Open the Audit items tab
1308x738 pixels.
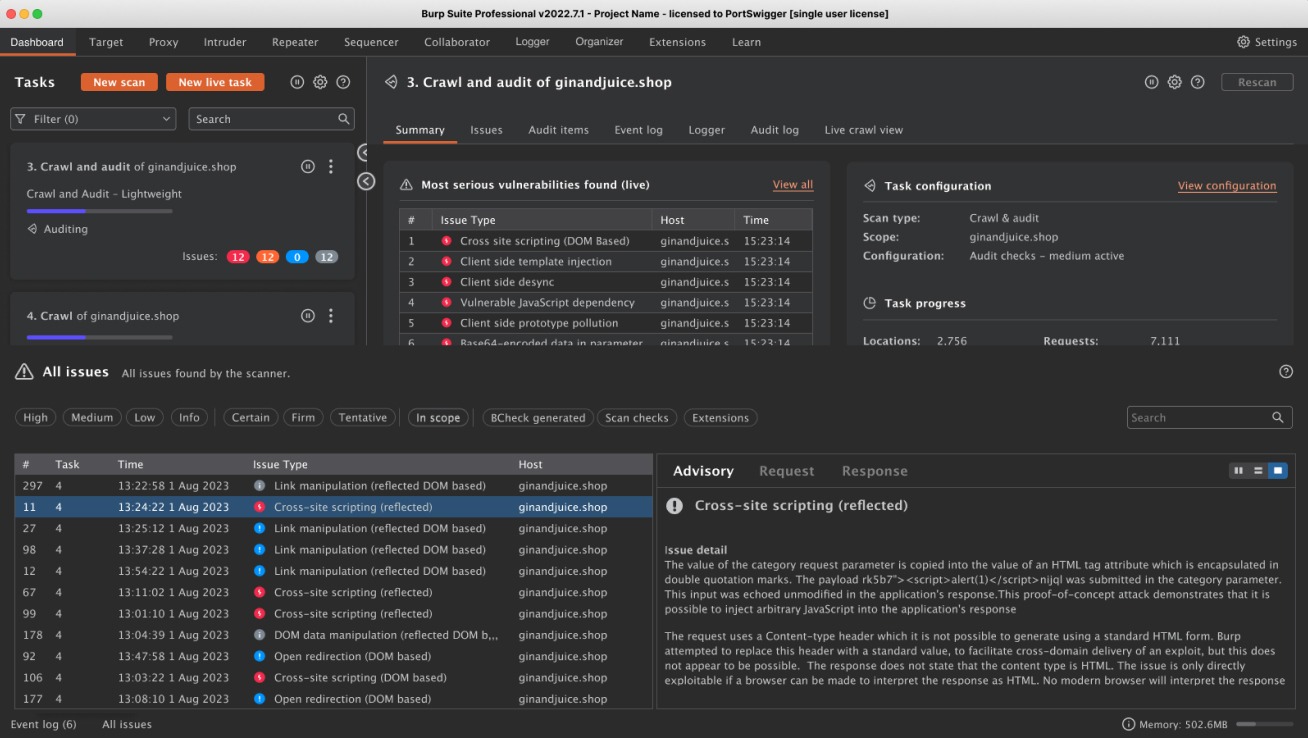(x=558, y=130)
